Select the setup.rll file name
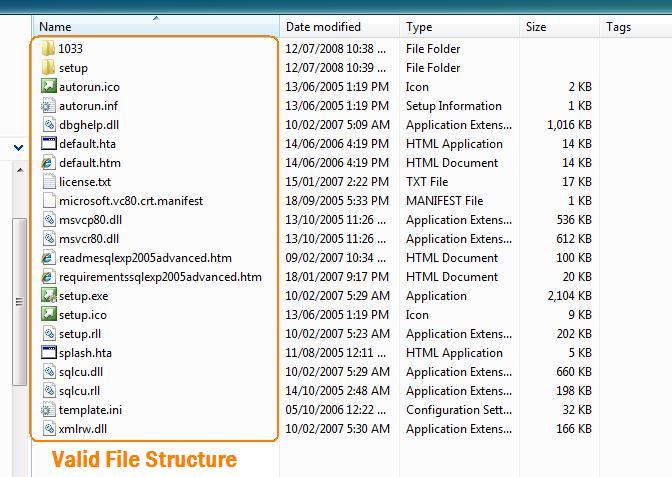Viewport: 672px width, 477px height. 80,333
